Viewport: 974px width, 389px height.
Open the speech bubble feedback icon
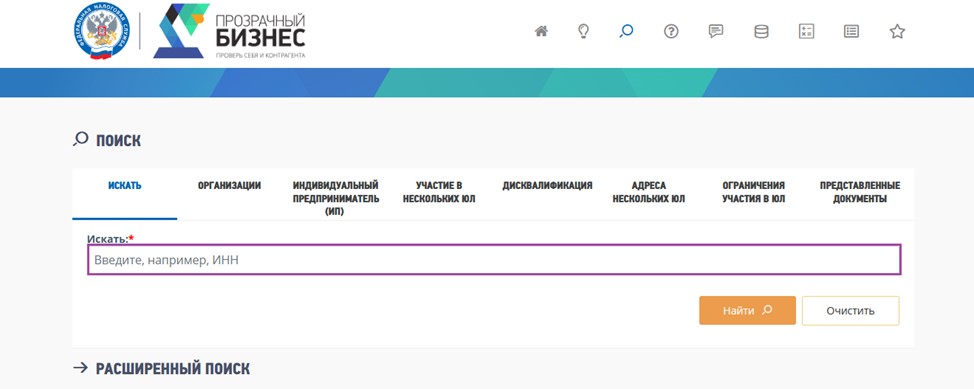click(716, 31)
